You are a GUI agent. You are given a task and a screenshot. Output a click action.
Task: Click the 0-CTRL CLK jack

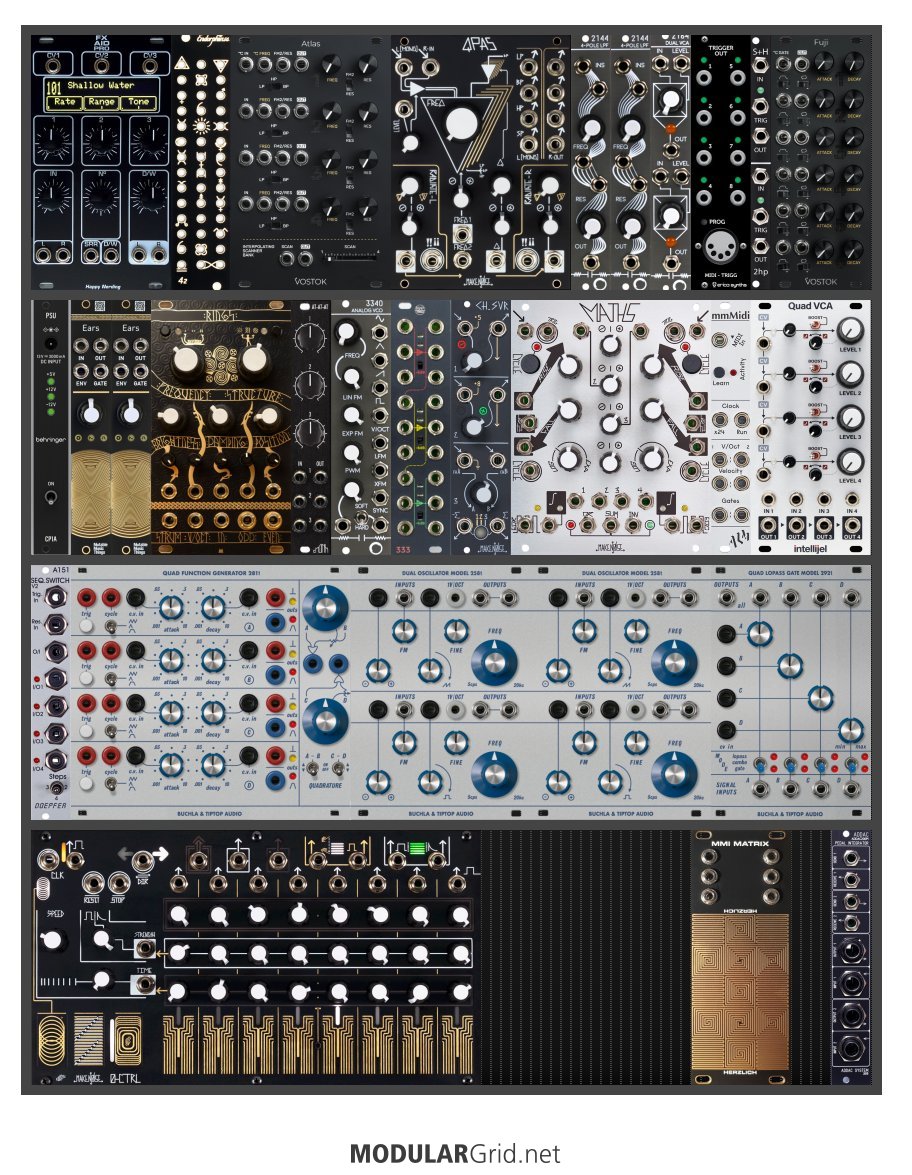click(49, 859)
